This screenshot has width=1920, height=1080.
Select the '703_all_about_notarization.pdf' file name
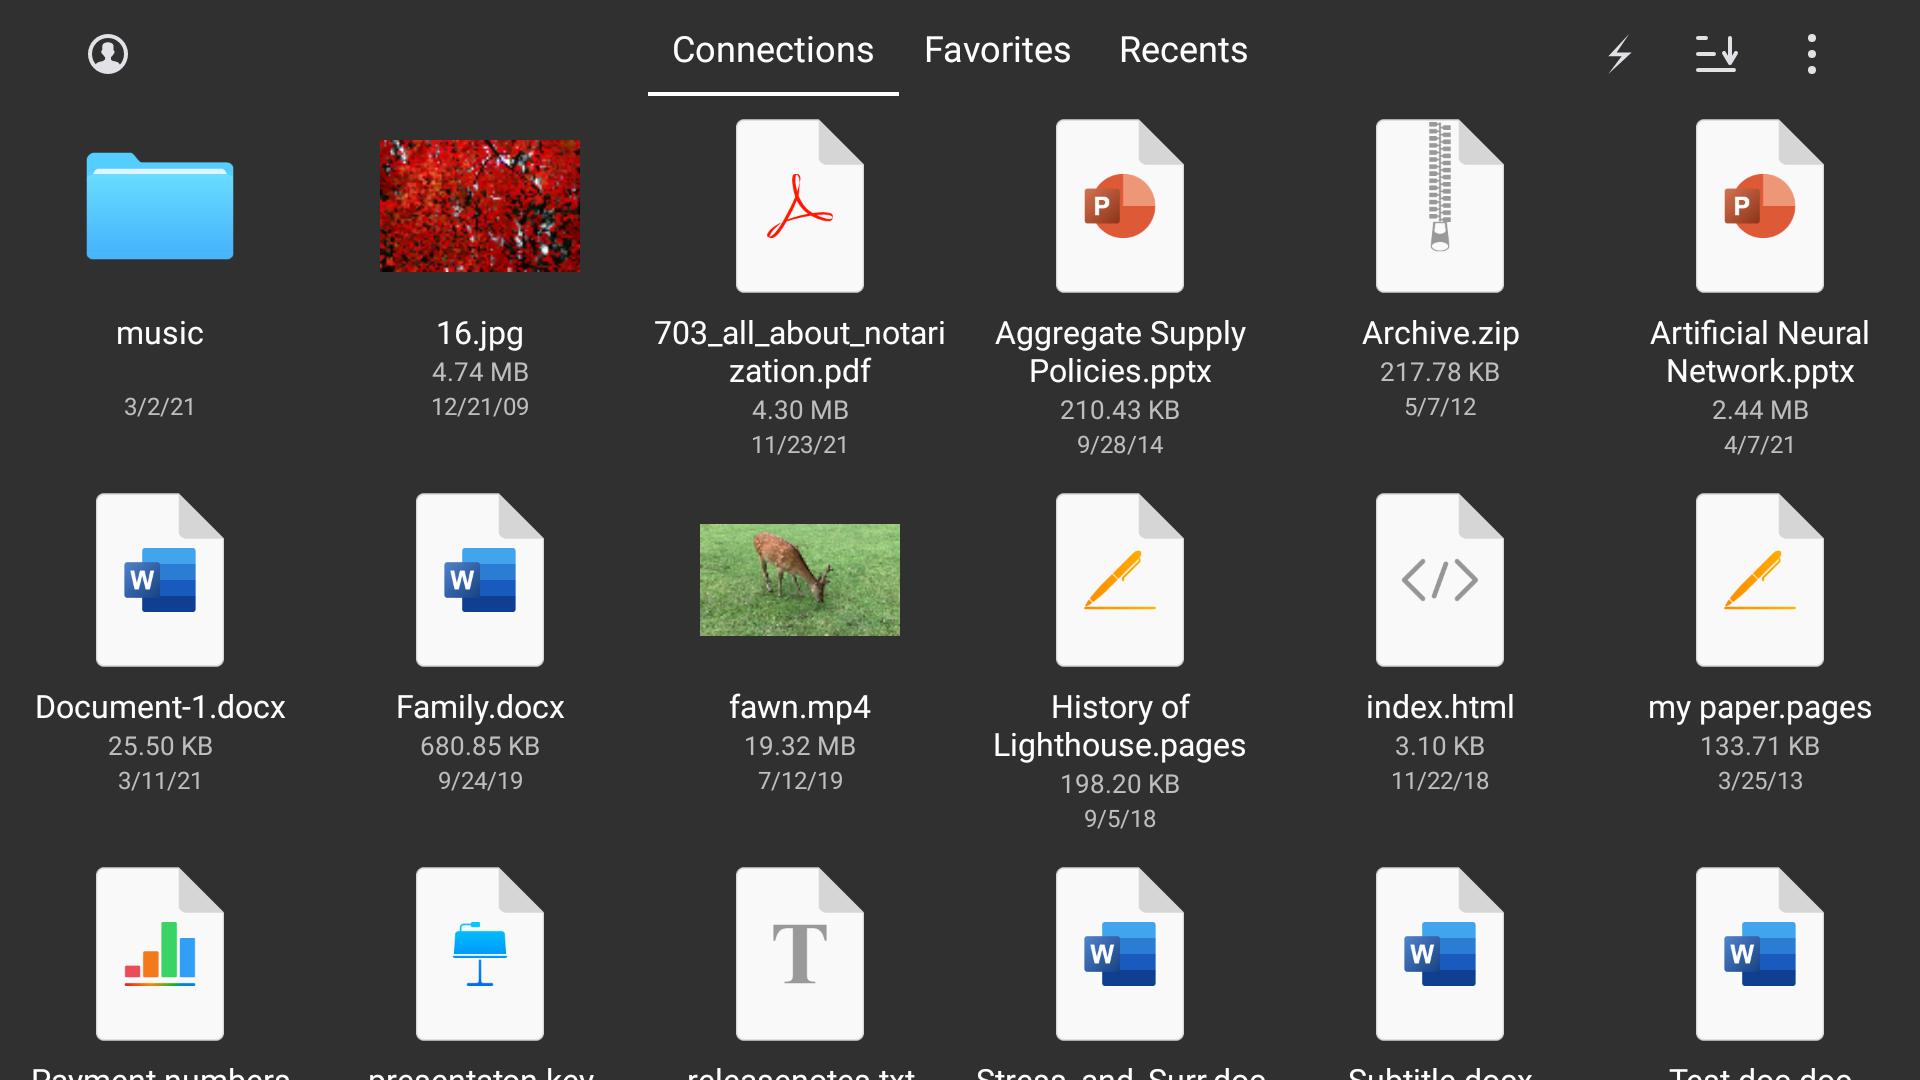pos(800,352)
